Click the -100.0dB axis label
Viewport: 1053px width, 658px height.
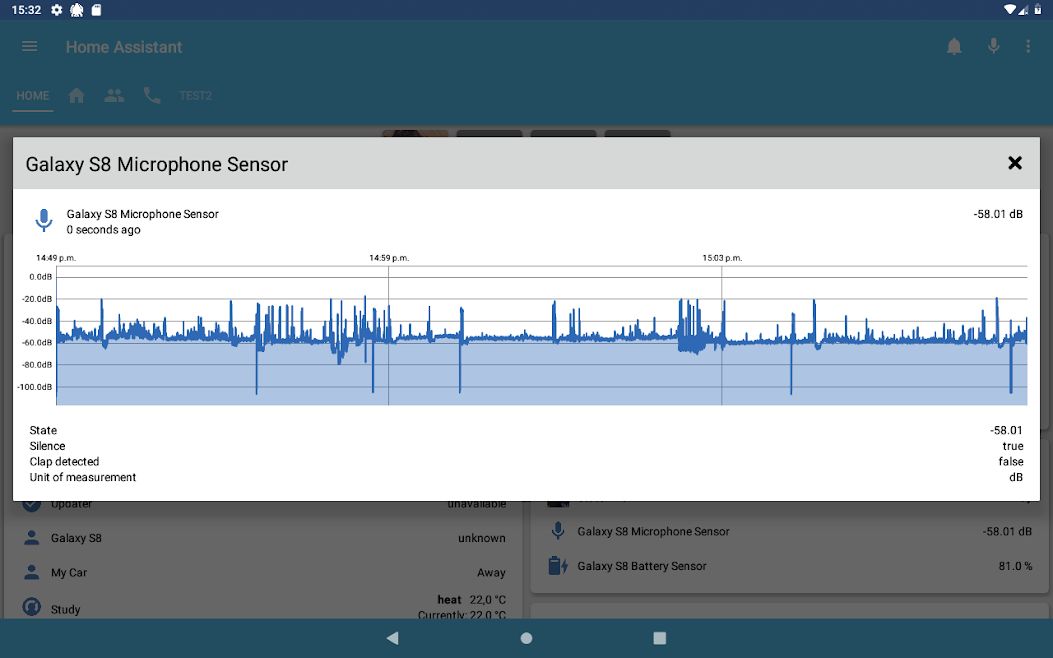[35, 387]
